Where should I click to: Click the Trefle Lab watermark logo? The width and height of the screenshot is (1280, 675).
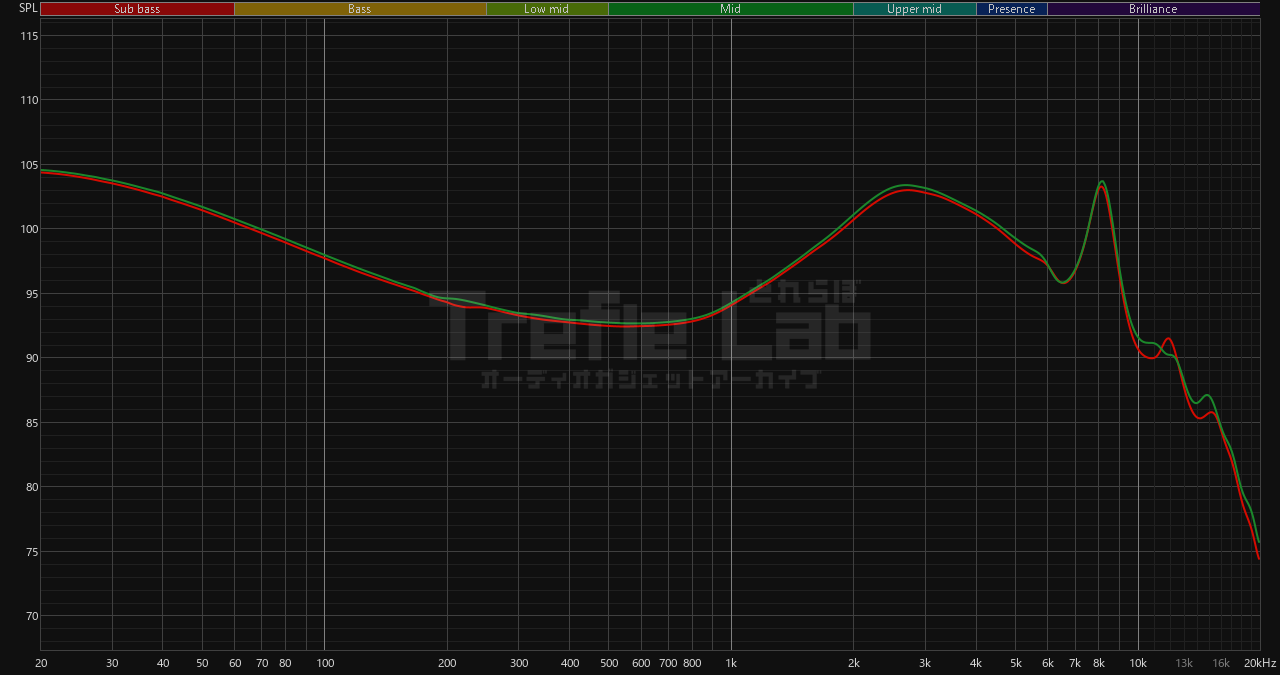[x=660, y=322]
